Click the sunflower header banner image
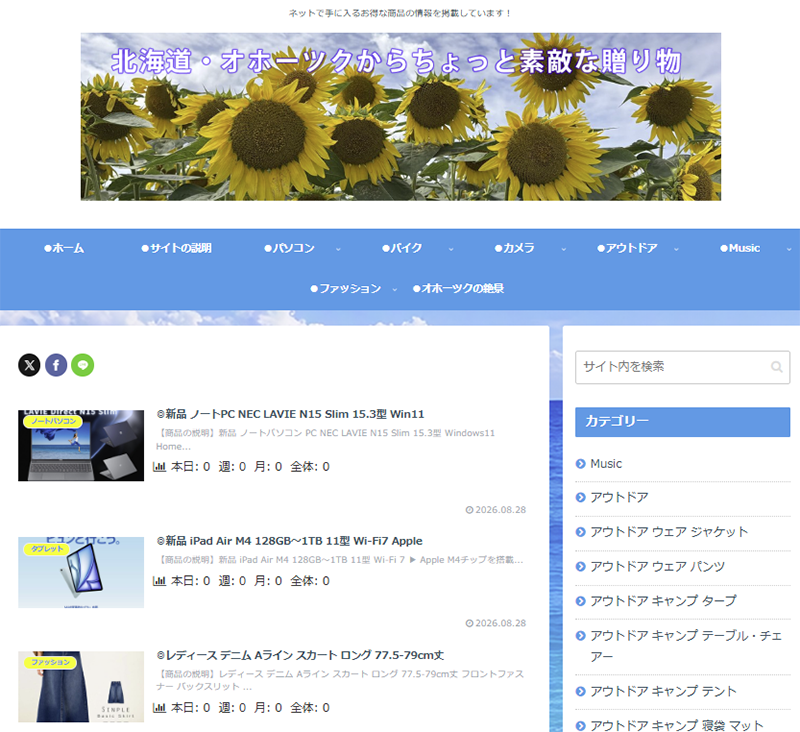 click(401, 117)
